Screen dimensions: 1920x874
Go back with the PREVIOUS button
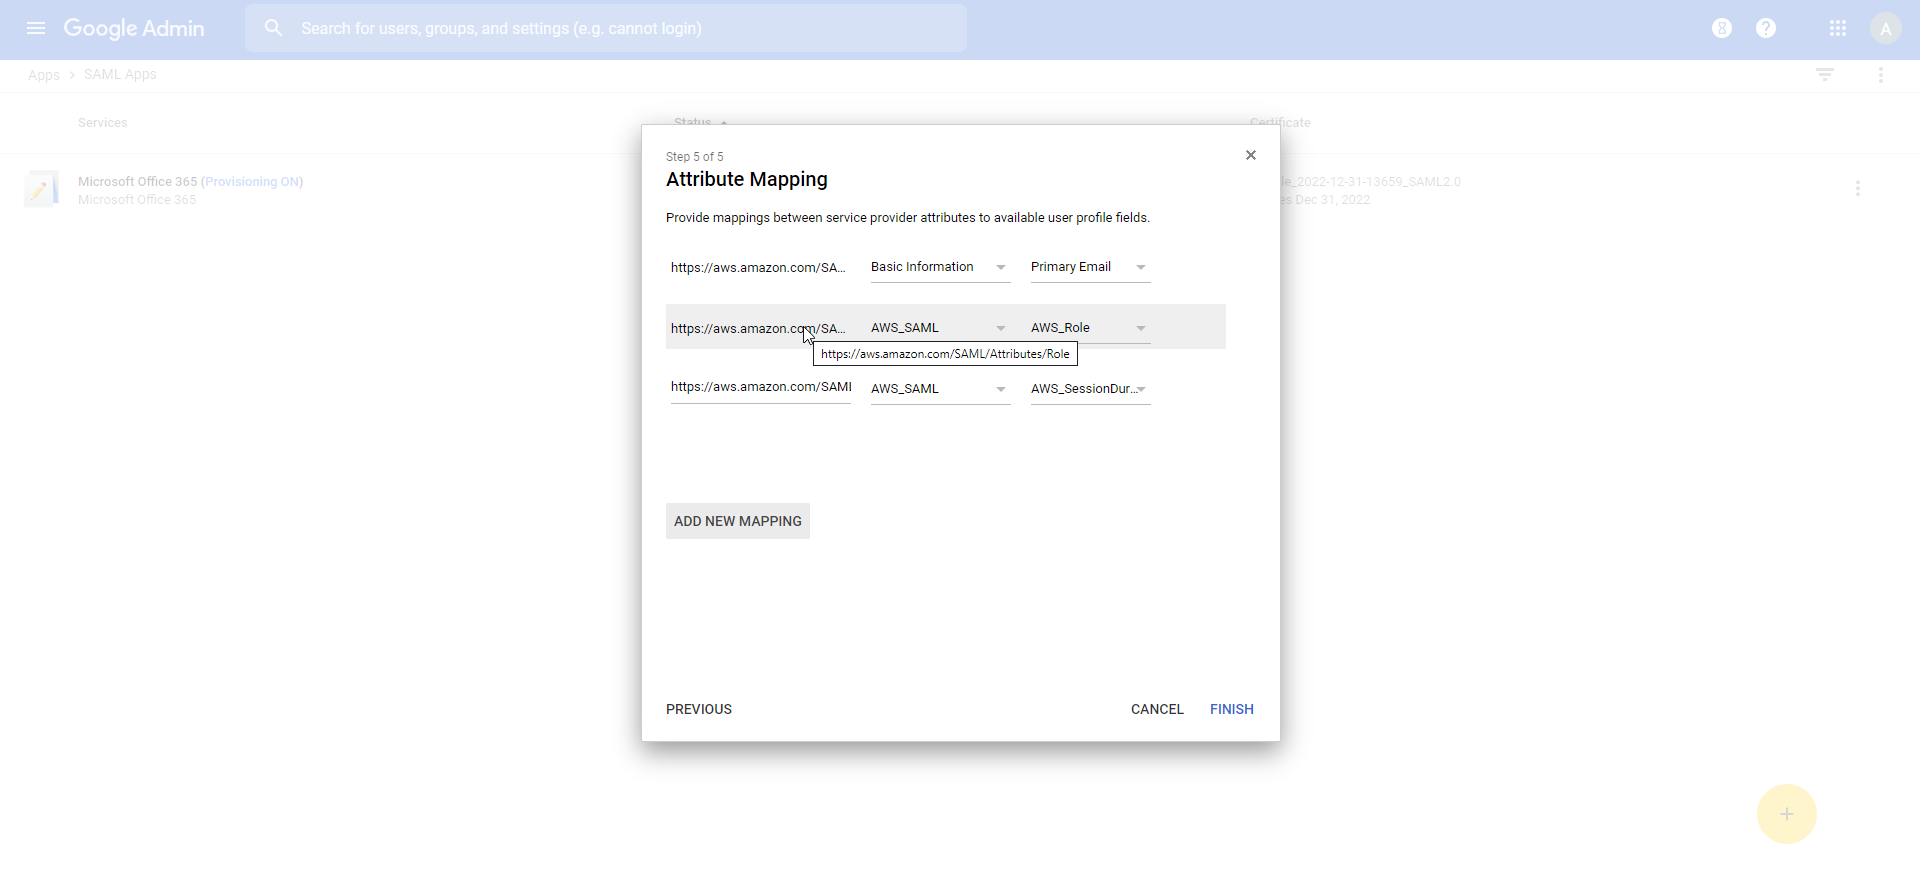[x=699, y=709]
